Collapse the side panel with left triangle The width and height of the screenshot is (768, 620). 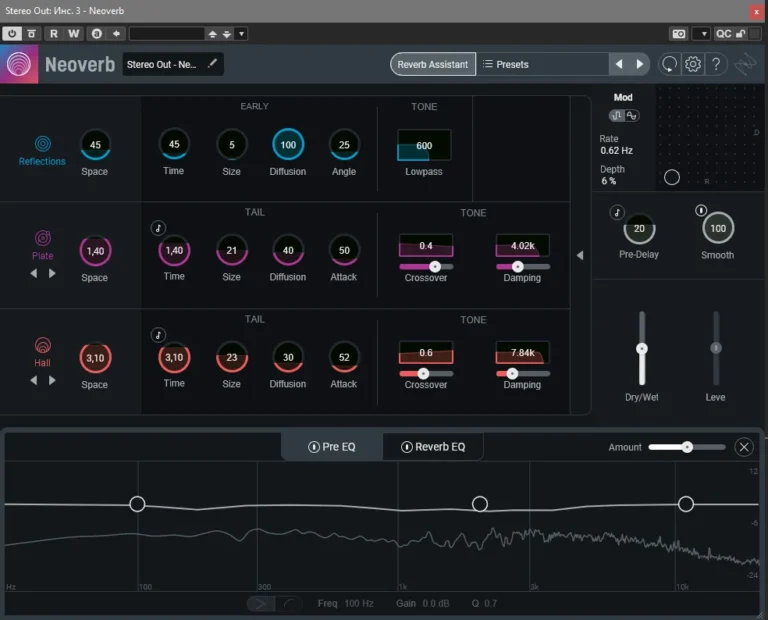(x=580, y=255)
